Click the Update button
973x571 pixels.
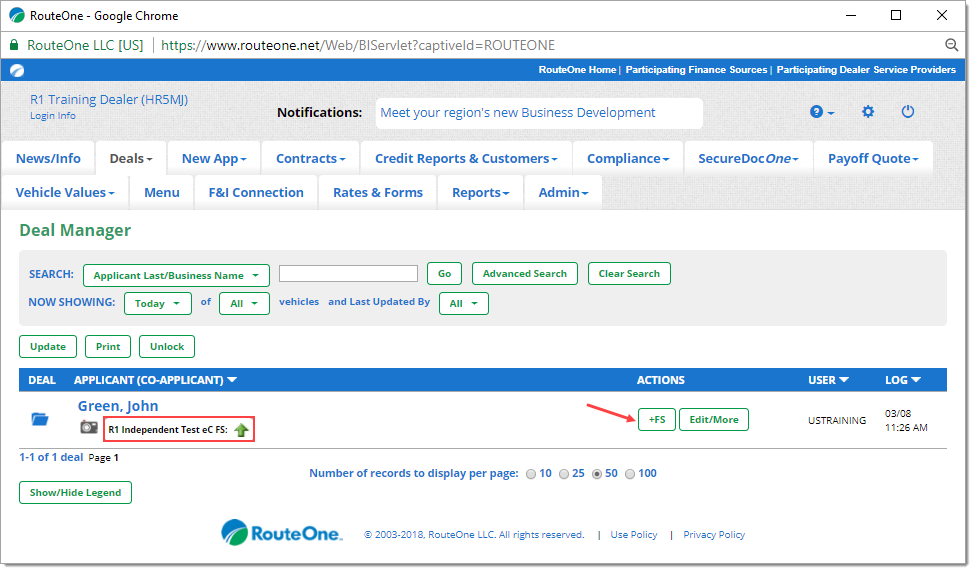click(x=48, y=347)
